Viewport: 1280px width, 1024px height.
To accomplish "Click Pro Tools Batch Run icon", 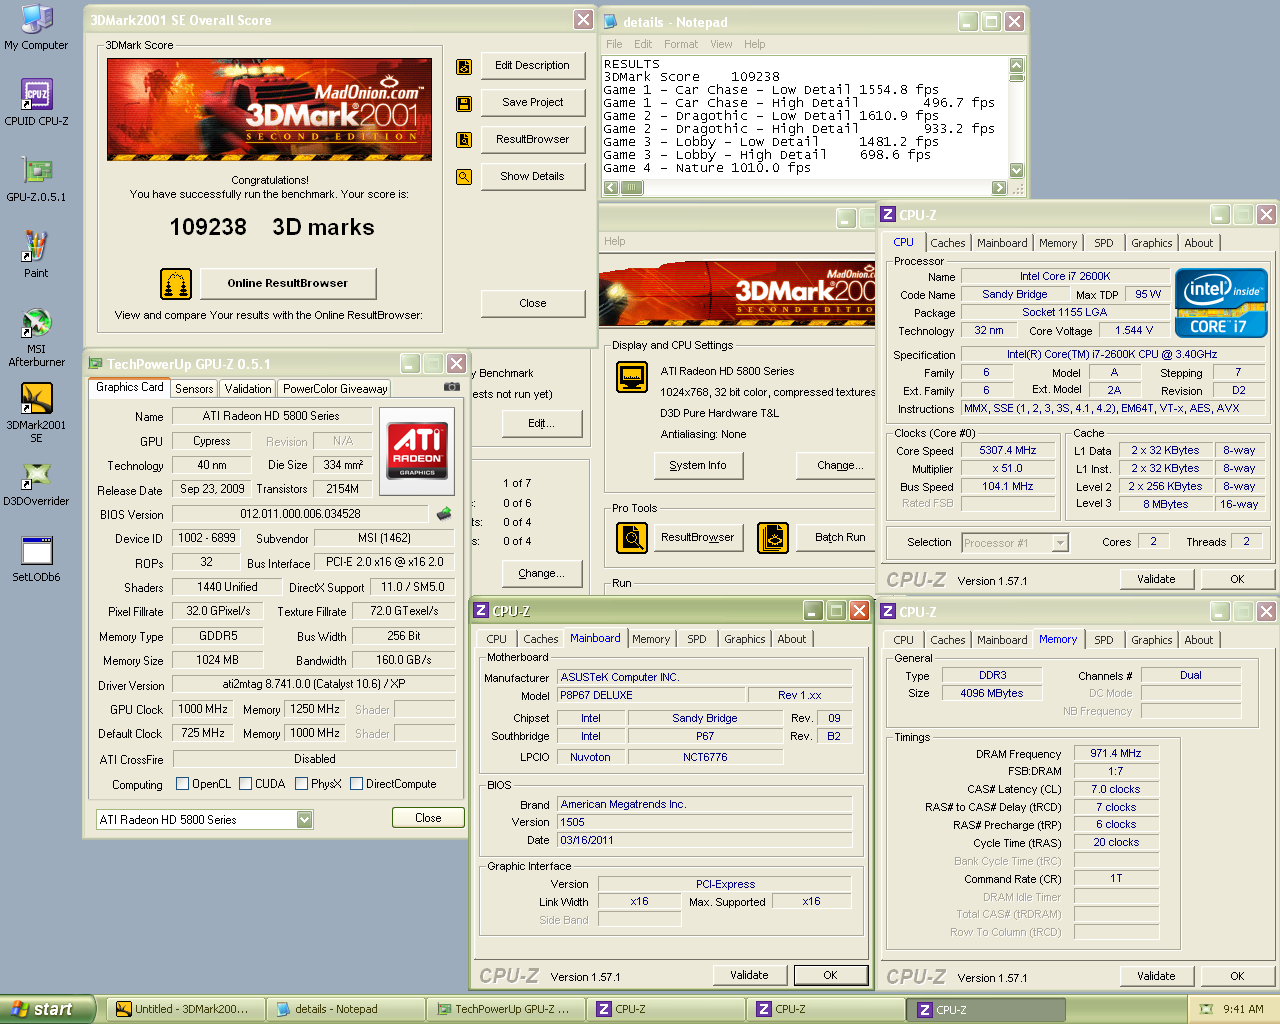I will click(773, 538).
